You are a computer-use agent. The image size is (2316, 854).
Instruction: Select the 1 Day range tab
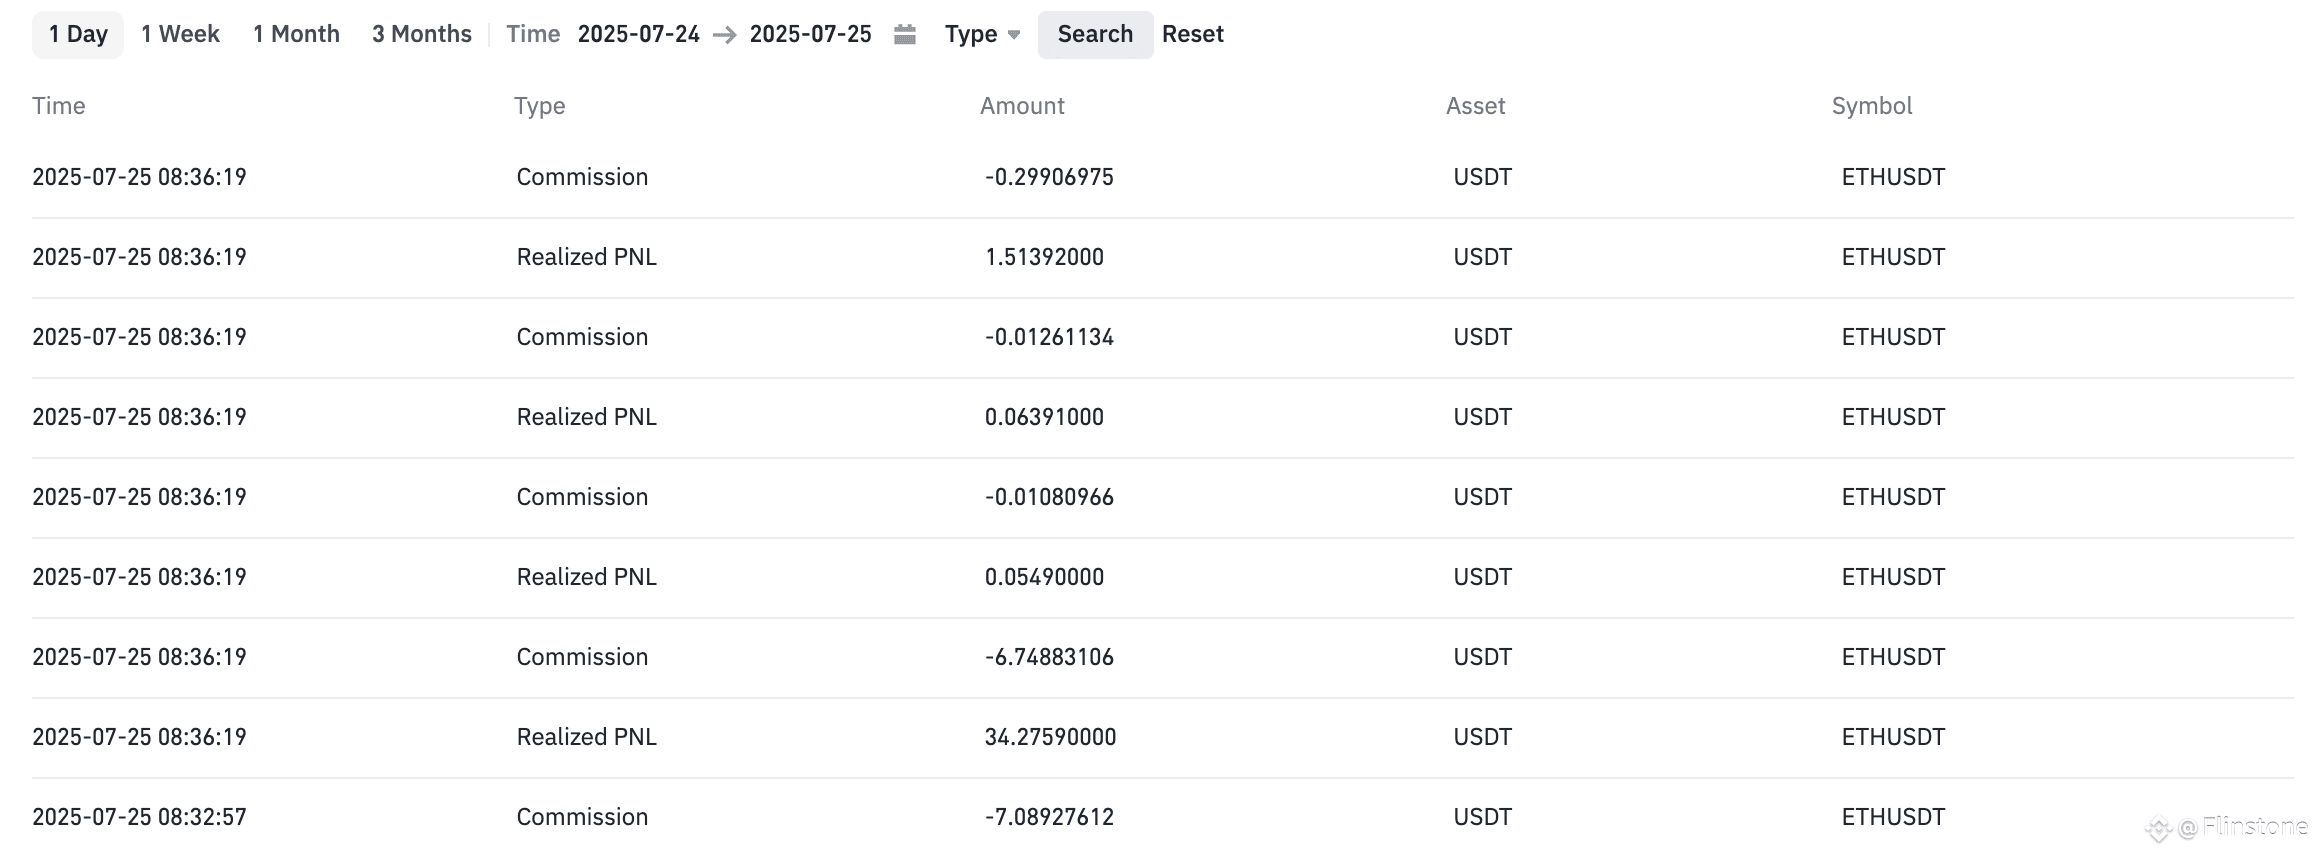(78, 34)
